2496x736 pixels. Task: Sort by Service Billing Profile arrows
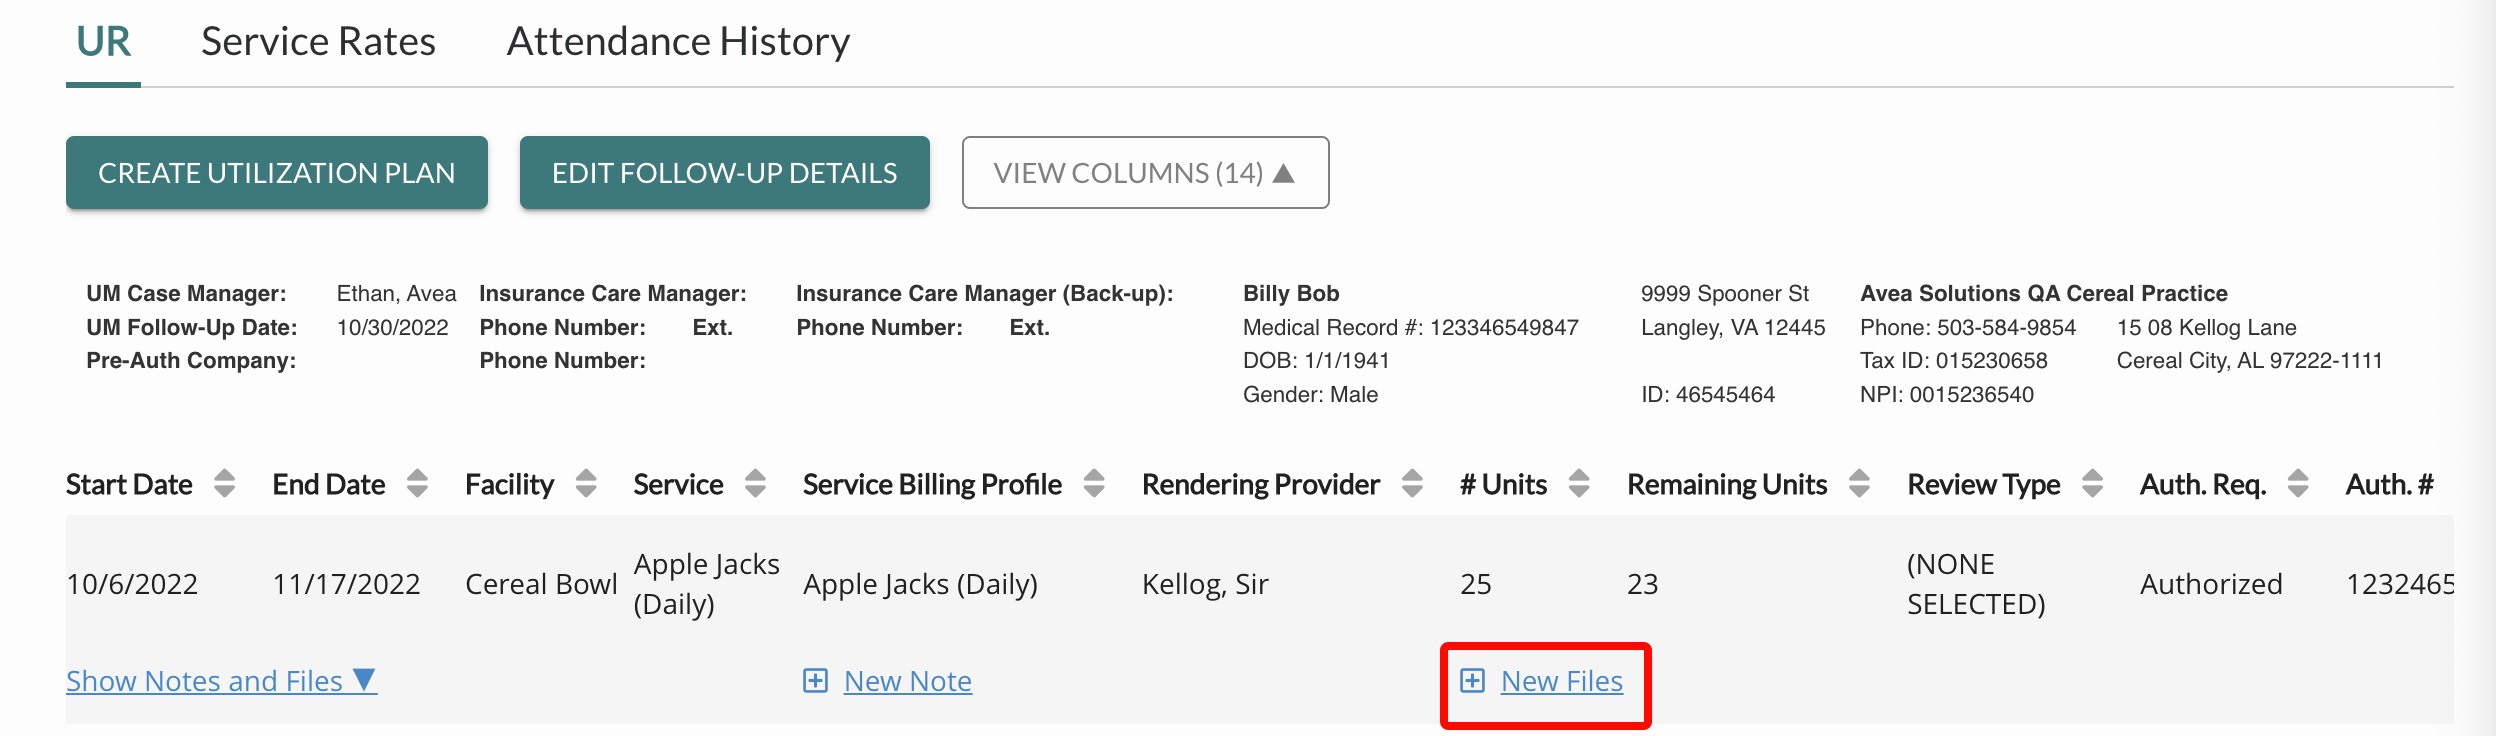click(x=1095, y=484)
